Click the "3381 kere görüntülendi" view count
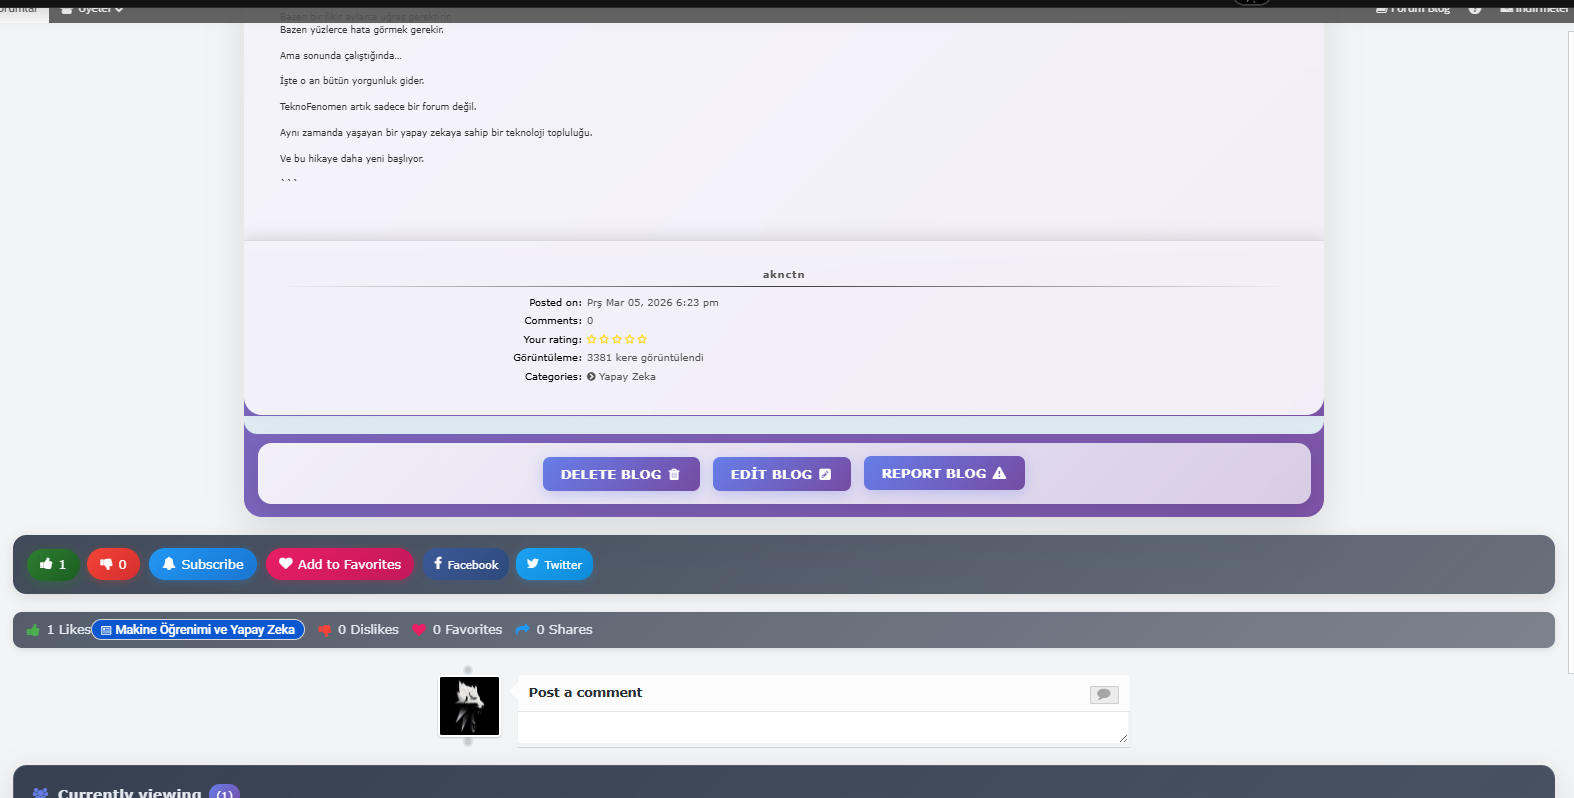 tap(645, 358)
